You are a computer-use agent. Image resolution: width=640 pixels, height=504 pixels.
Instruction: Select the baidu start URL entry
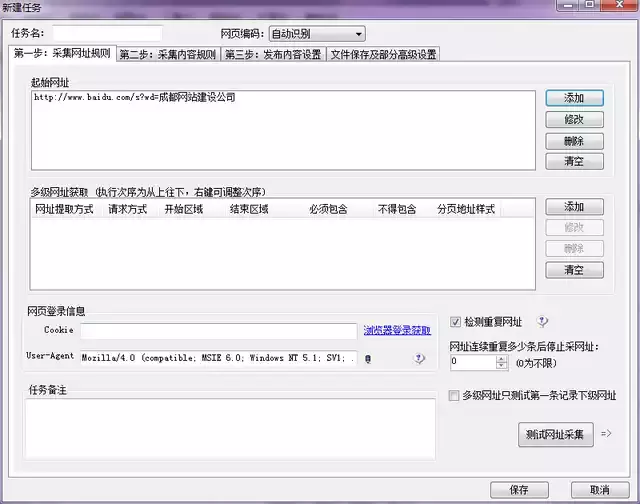click(x=135, y=97)
